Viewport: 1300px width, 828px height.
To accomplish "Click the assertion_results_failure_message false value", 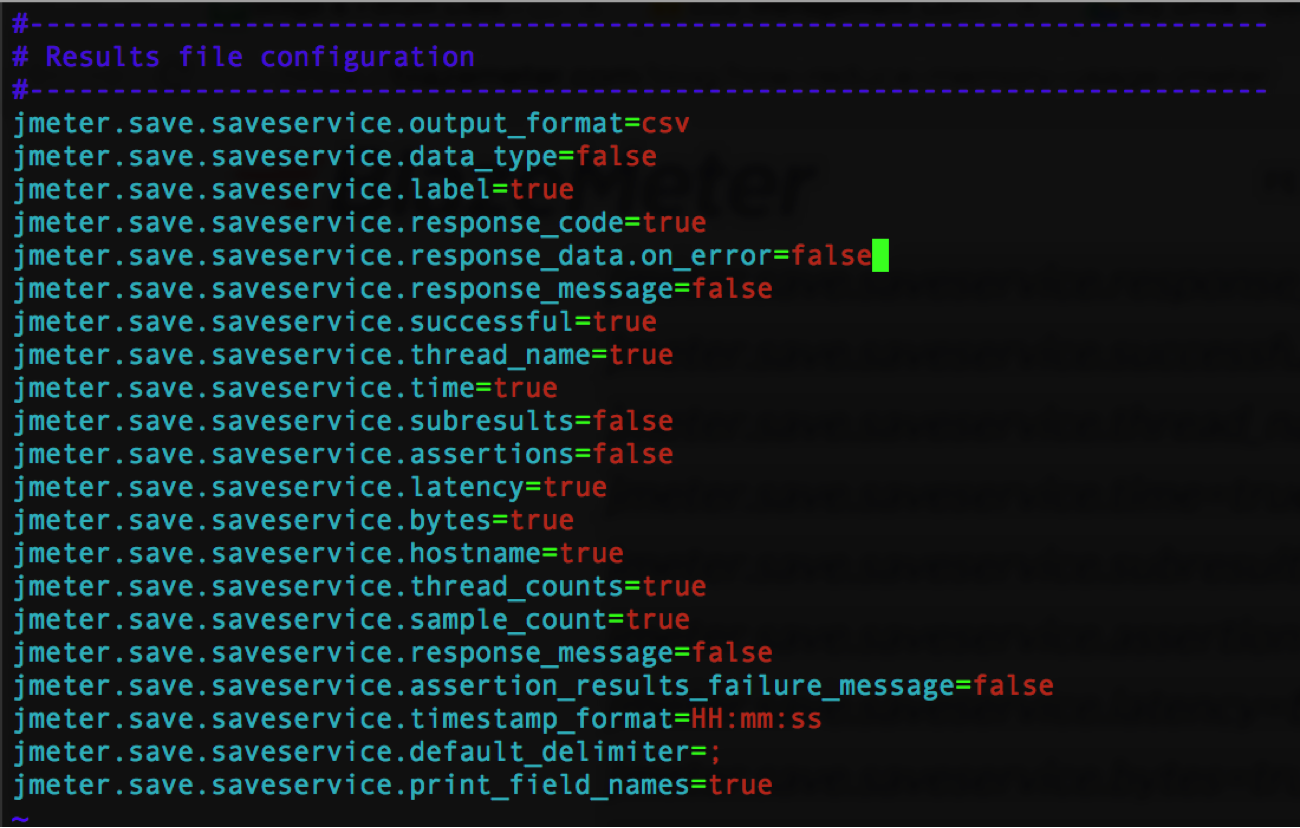I will [1013, 685].
